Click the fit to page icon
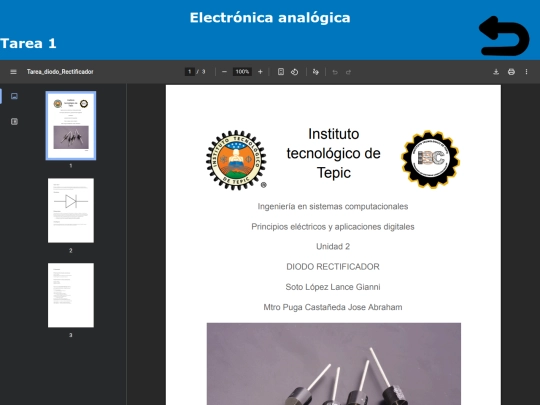Image resolution: width=540 pixels, height=405 pixels. click(x=281, y=72)
